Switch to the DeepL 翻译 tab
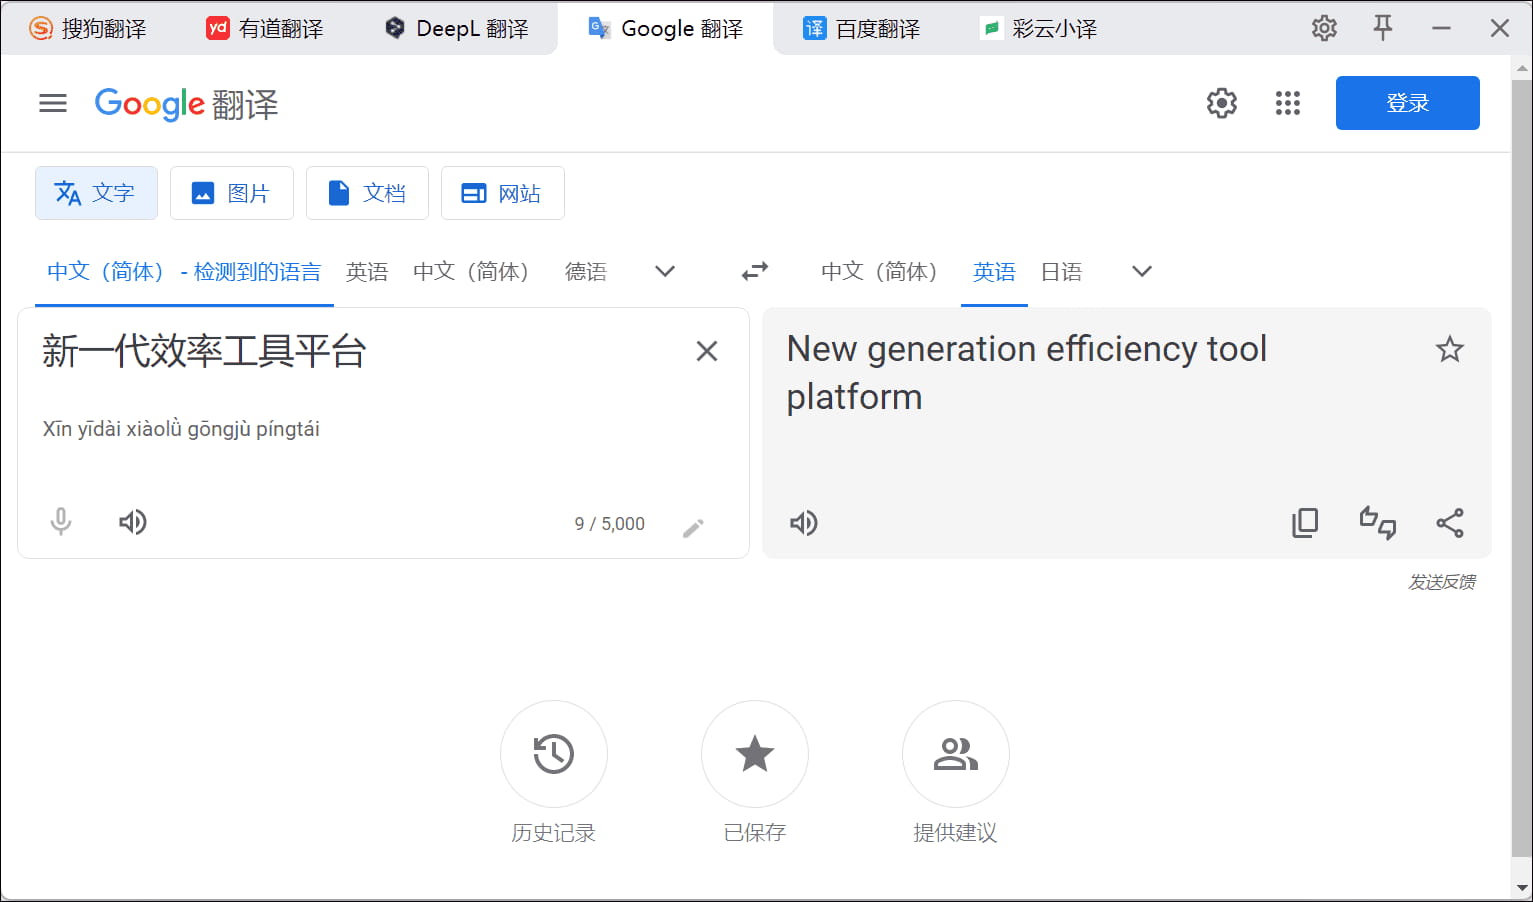The height and width of the screenshot is (902, 1533). coord(458,29)
